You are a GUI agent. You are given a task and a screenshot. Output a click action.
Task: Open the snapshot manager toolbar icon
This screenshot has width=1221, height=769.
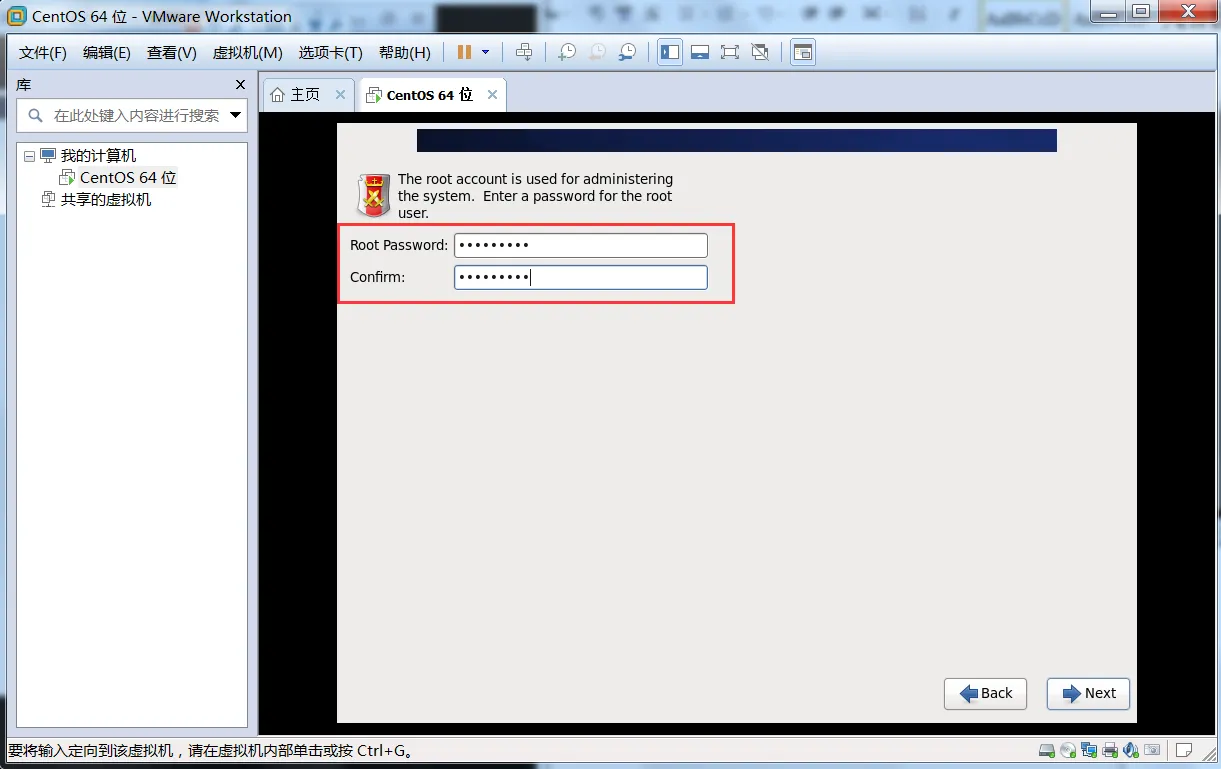click(x=627, y=52)
